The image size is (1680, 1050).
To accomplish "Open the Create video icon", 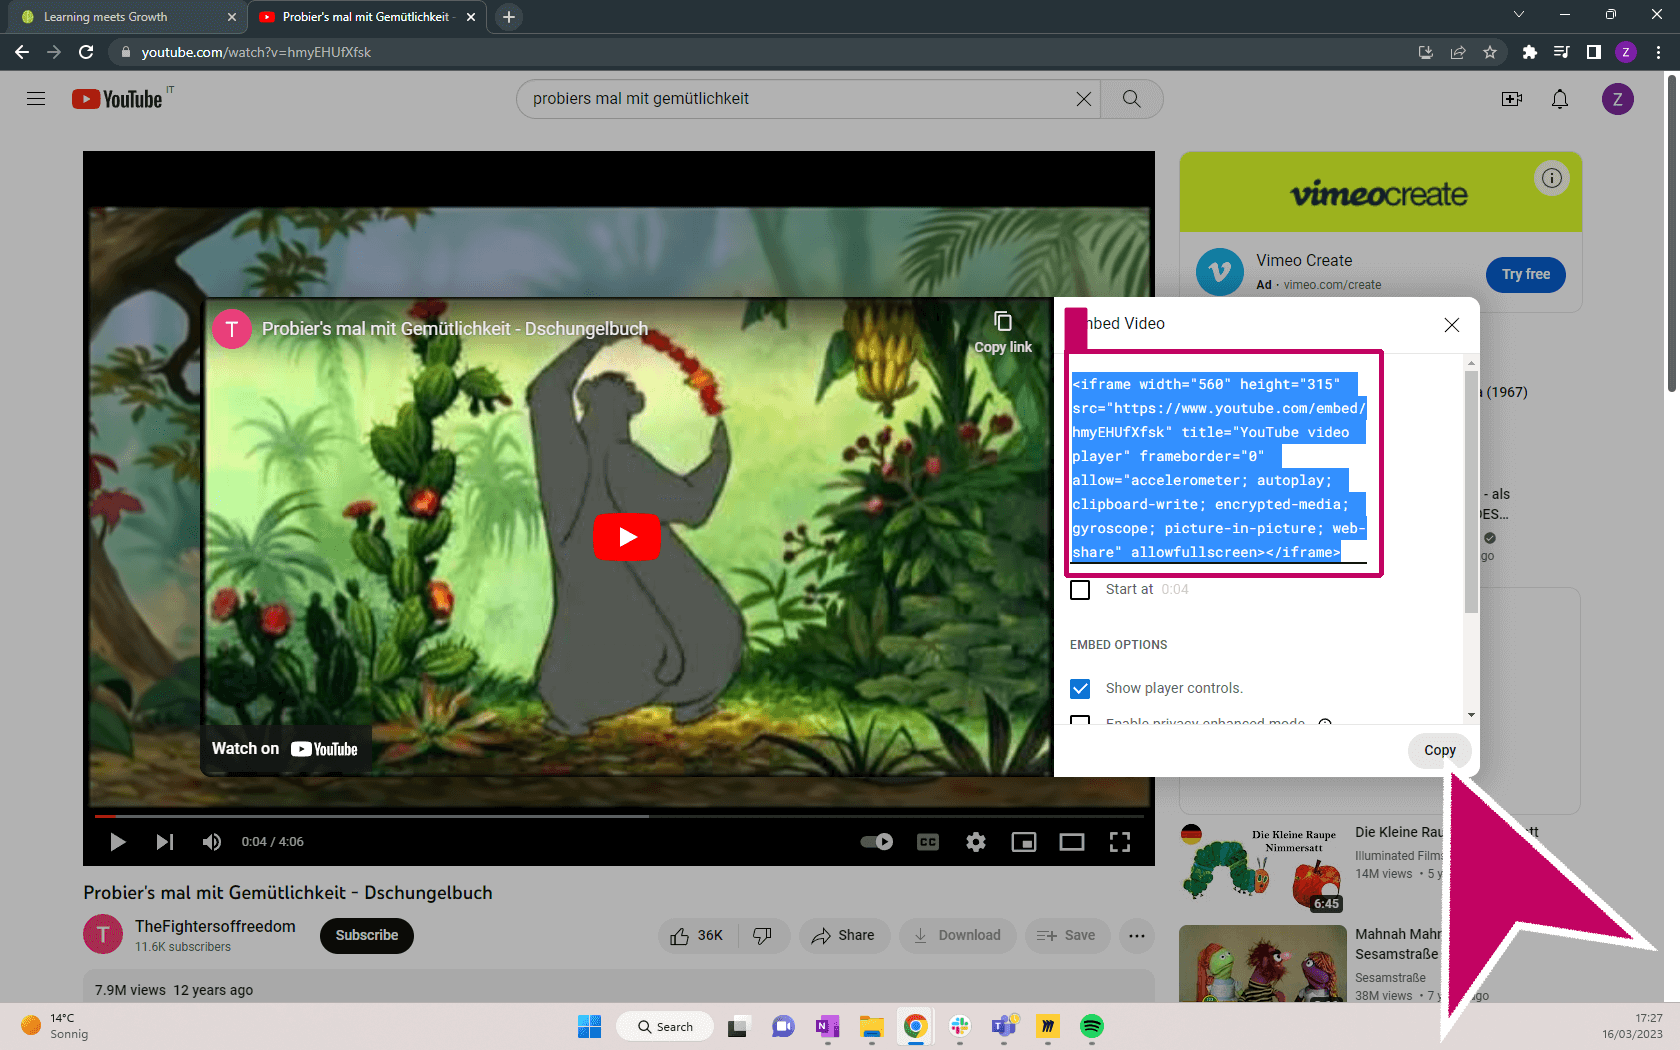I will point(1512,99).
